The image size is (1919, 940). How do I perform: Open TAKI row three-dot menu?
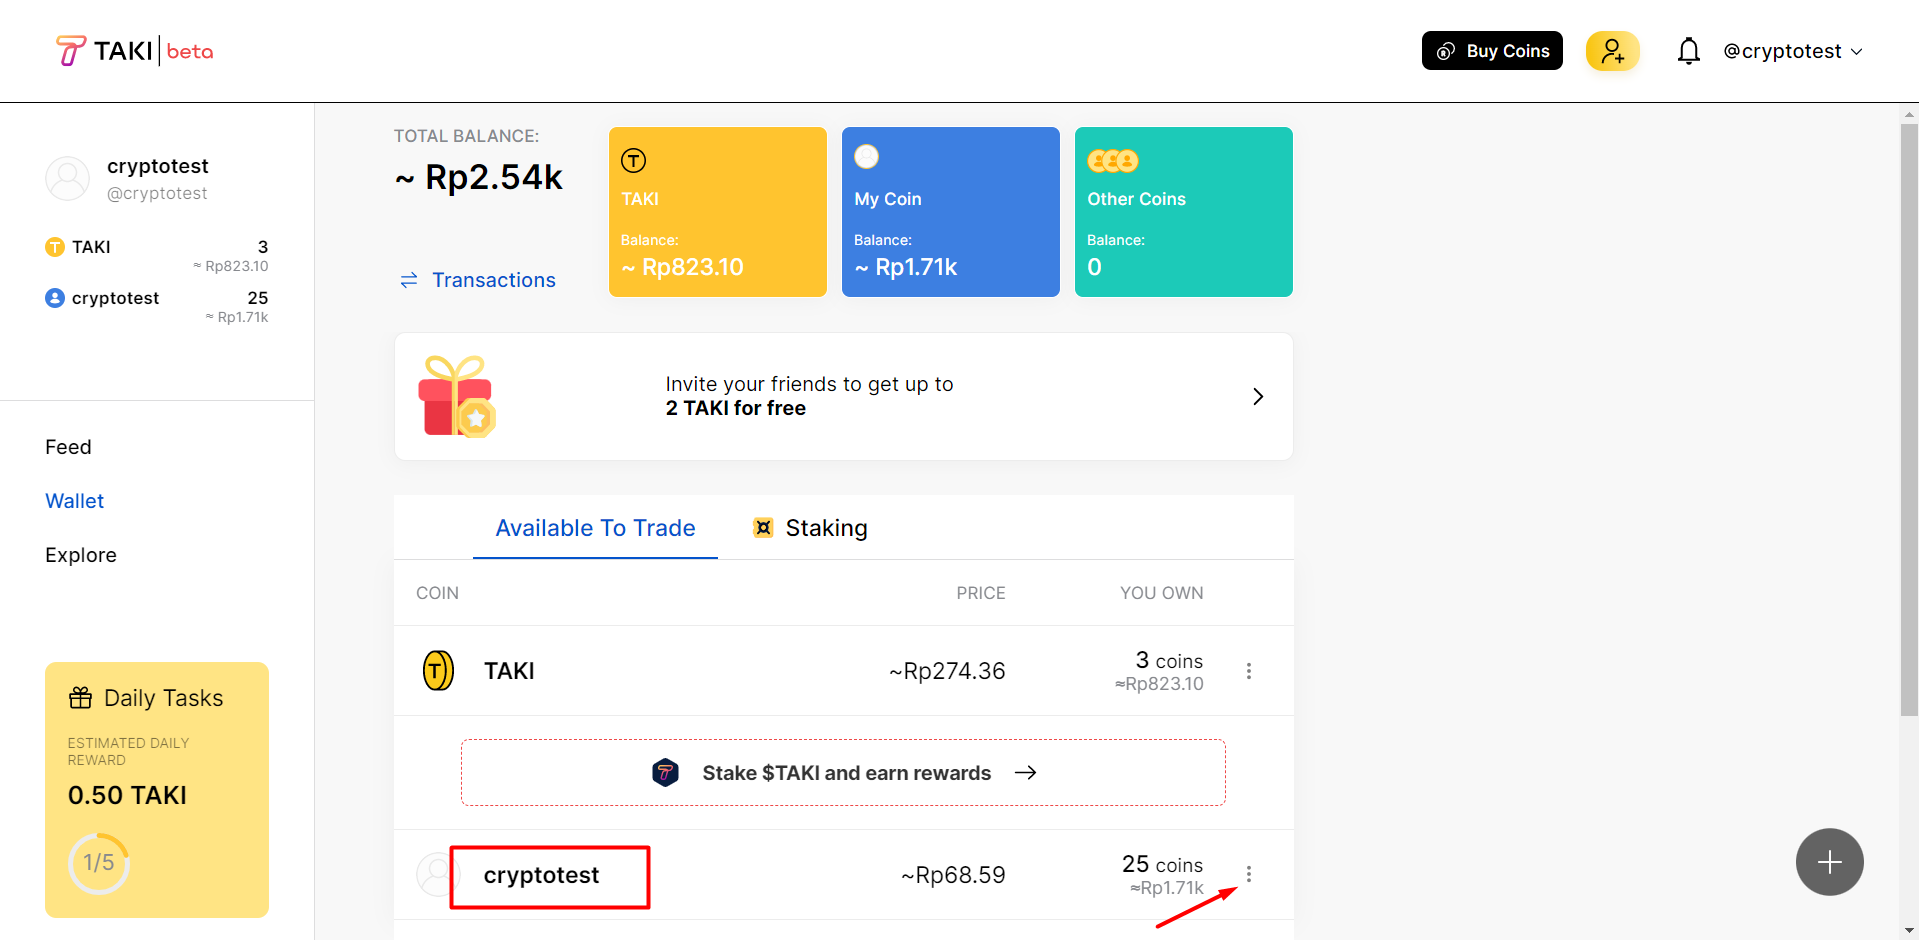pos(1249,671)
